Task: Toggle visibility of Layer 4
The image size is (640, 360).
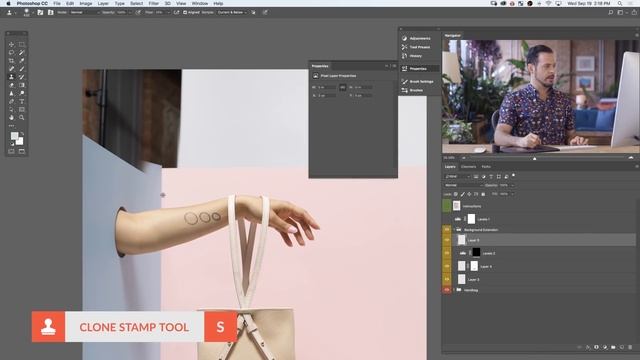Action: [x=447, y=266]
